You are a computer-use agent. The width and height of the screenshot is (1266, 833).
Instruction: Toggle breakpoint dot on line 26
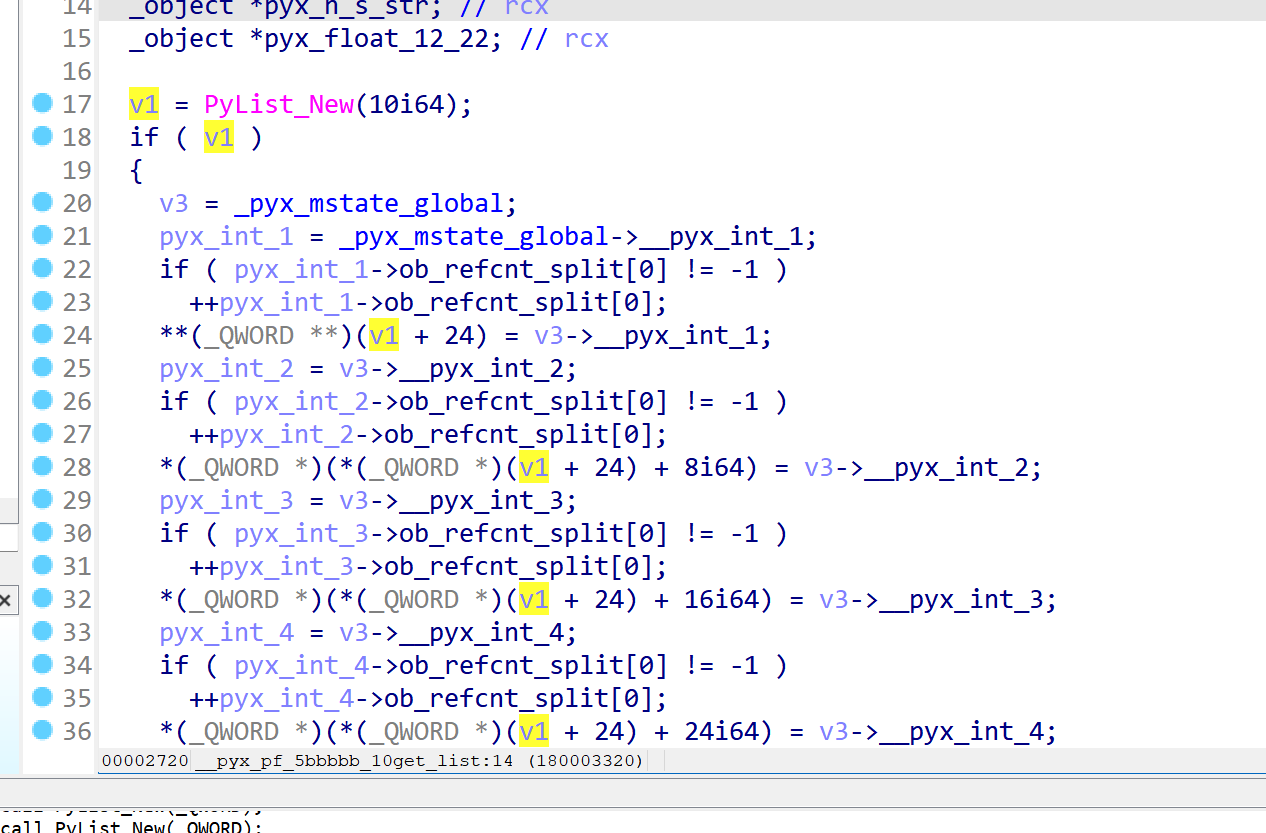click(42, 400)
